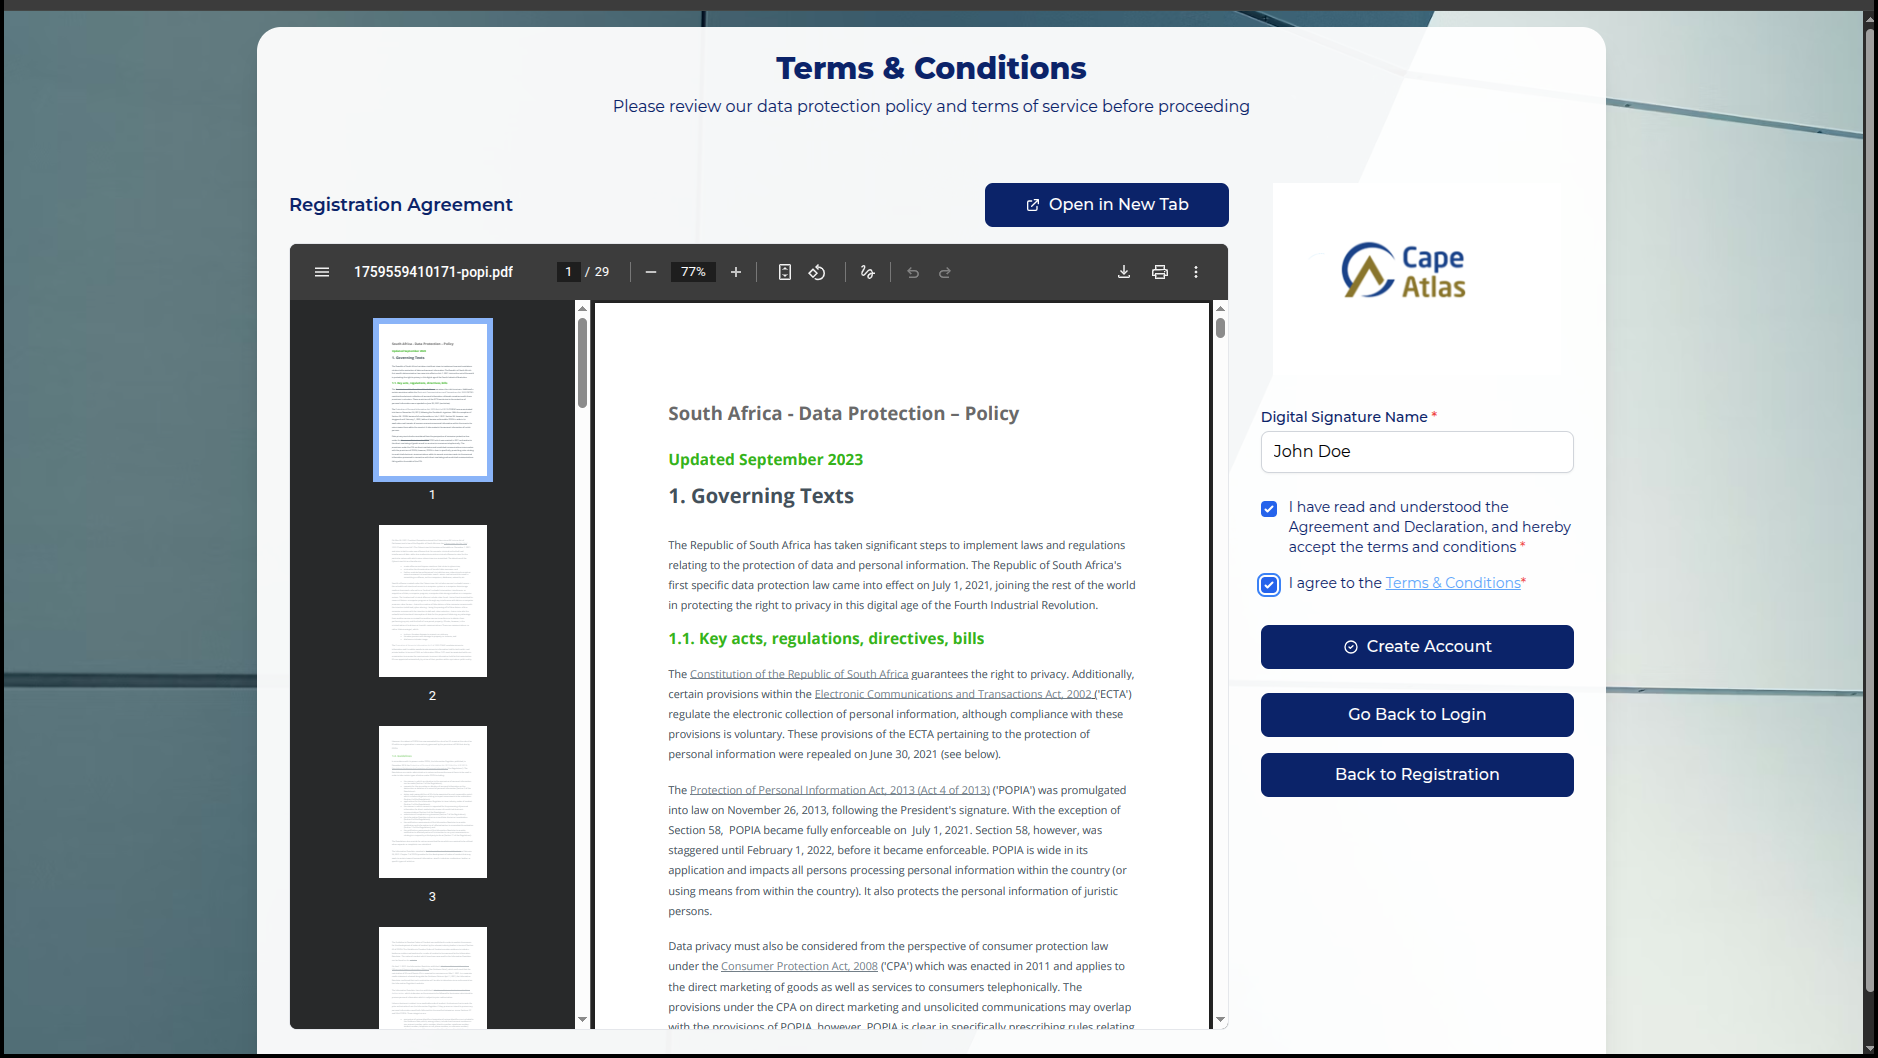Click the 'Registration Agreement' heading
The image size is (1878, 1058).
tap(401, 205)
